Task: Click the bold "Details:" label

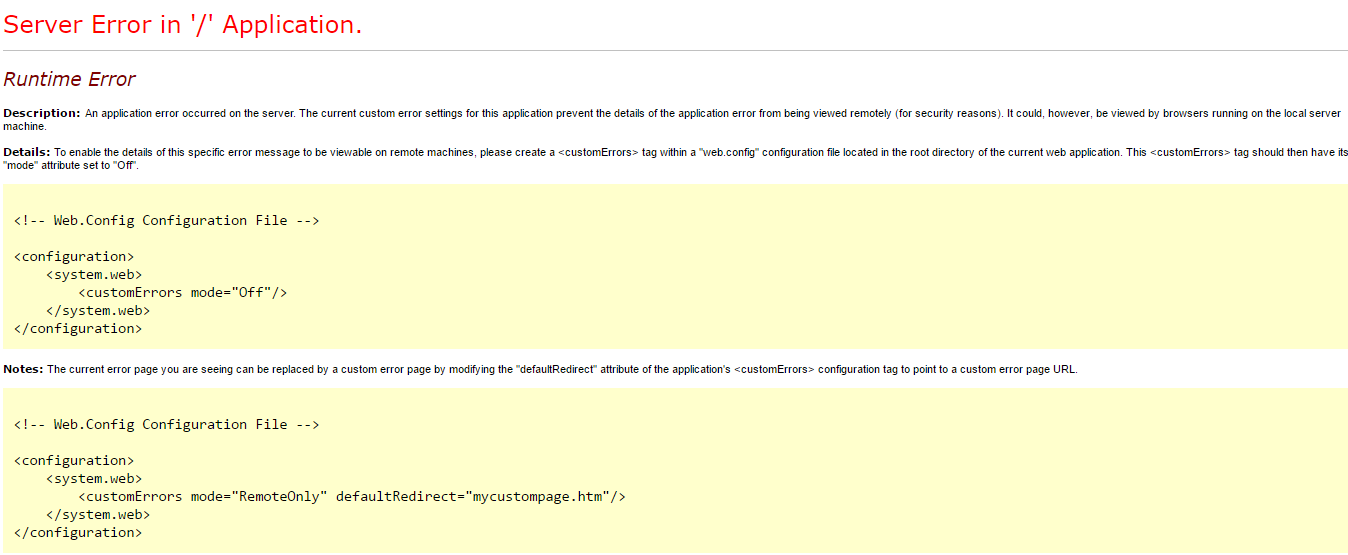Action: coord(27,152)
